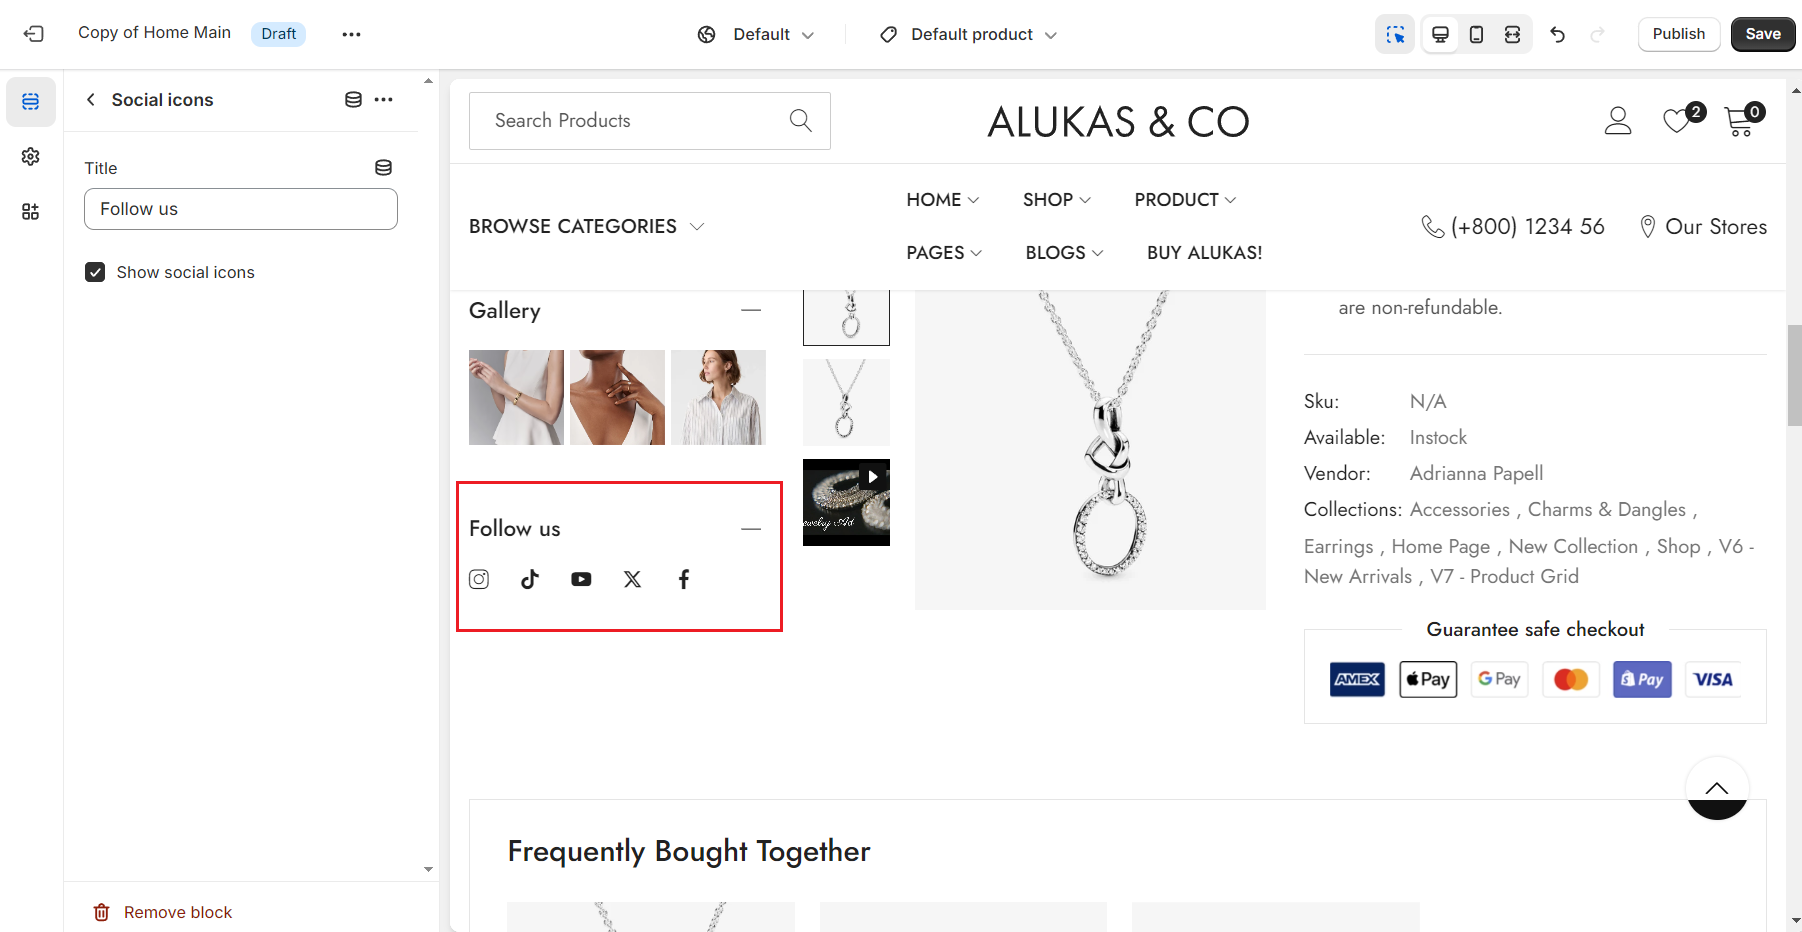Click the YouTube social icon
1802x932 pixels.
pos(581,579)
